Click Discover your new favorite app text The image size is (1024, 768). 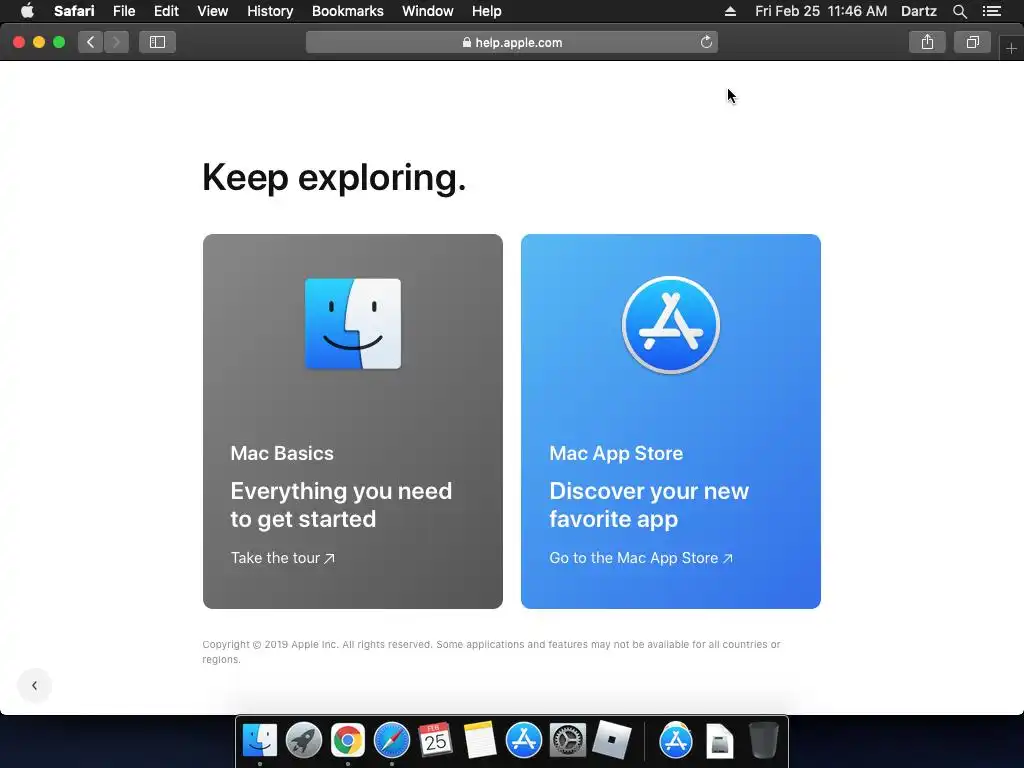[649, 505]
